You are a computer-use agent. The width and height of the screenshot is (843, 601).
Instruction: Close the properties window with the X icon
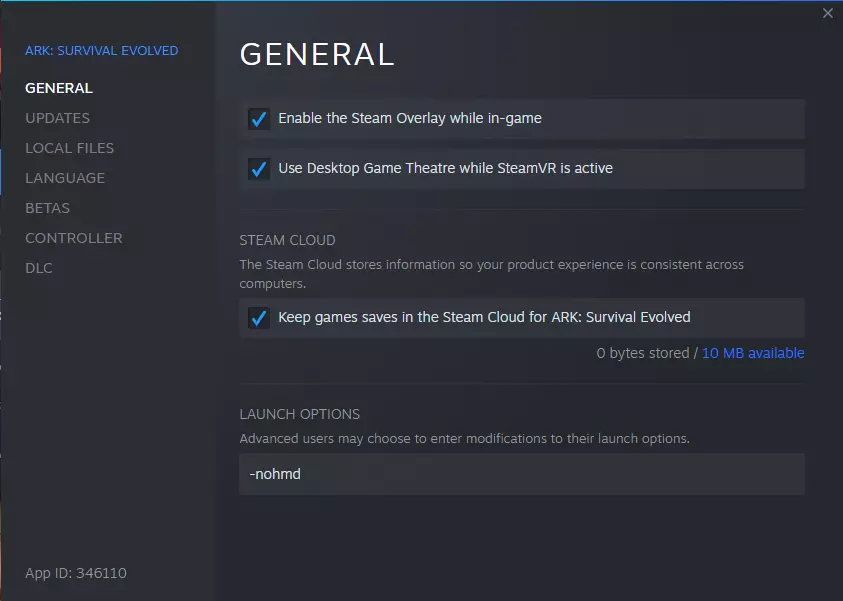click(x=828, y=13)
